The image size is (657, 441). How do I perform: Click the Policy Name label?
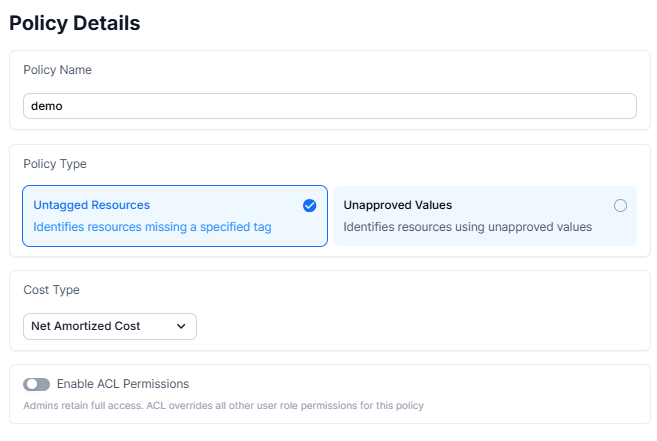coord(57,70)
